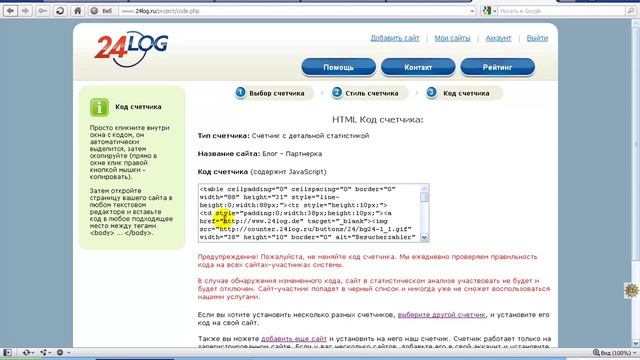Click the Веб site badge in address bar
The width and height of the screenshot is (640, 360).
click(x=102, y=11)
